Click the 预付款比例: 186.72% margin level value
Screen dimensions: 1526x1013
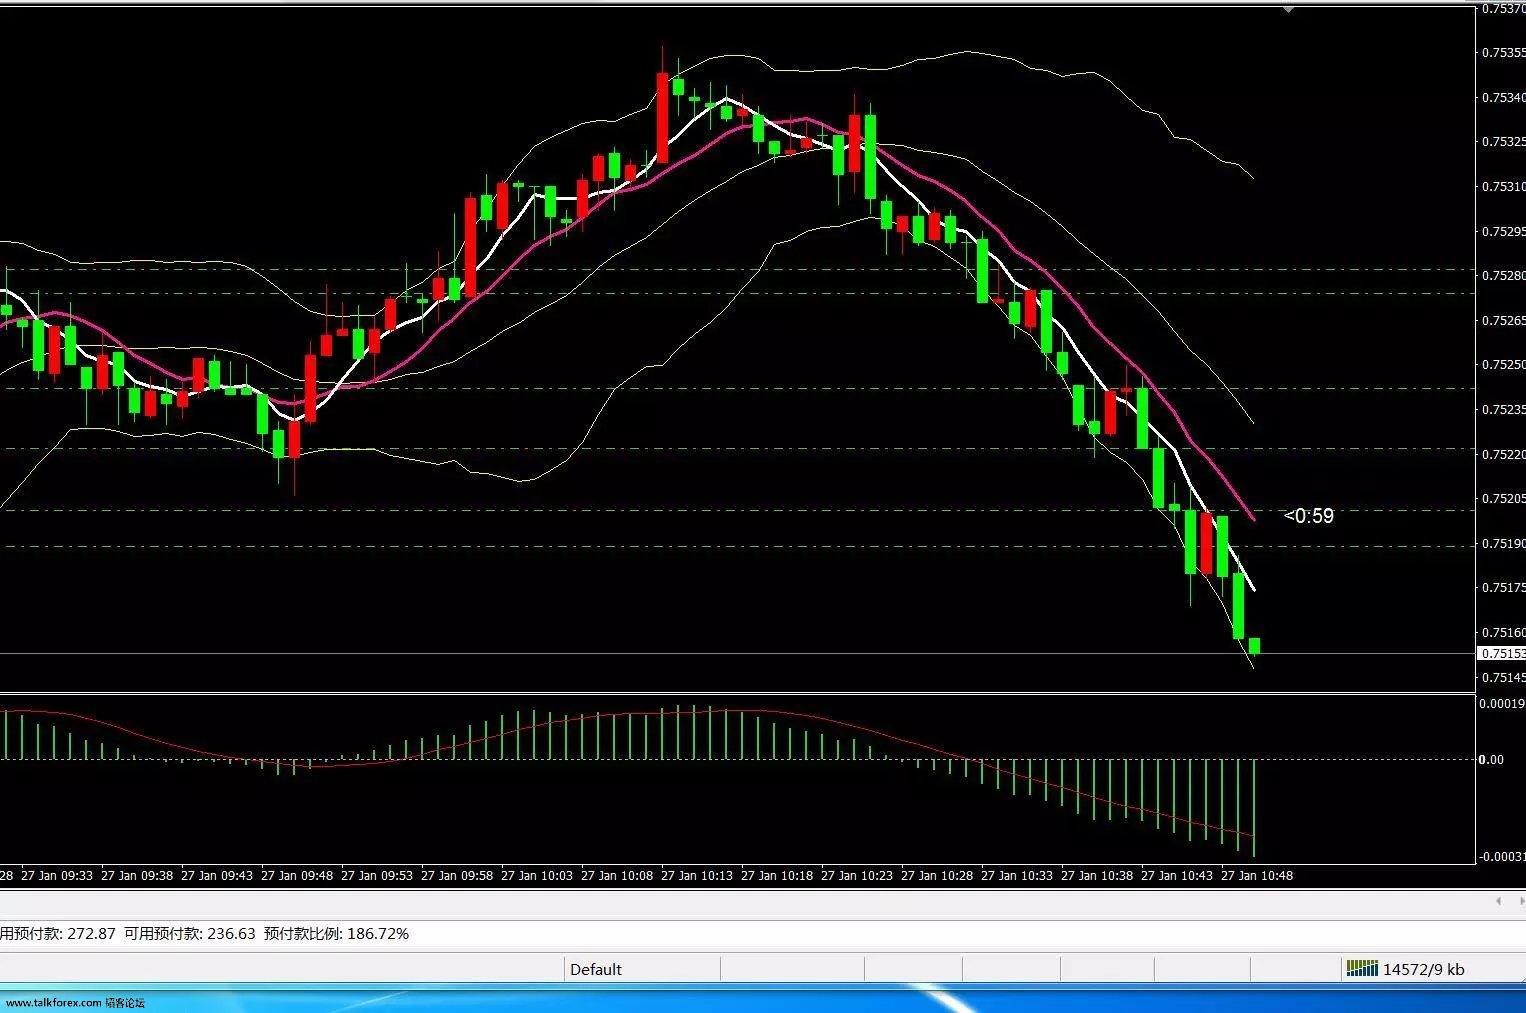(336, 934)
